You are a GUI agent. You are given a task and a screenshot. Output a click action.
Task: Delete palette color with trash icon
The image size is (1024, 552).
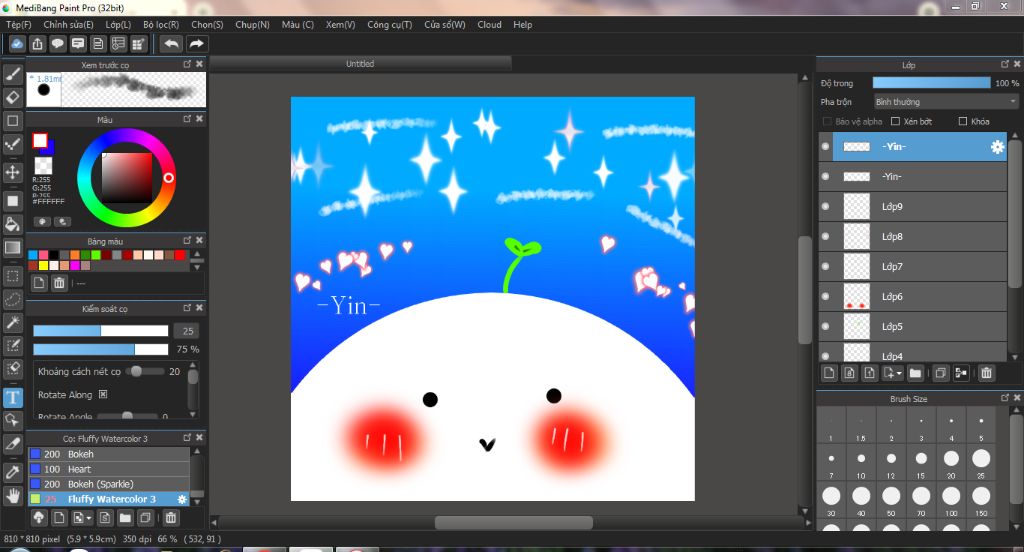pos(59,283)
